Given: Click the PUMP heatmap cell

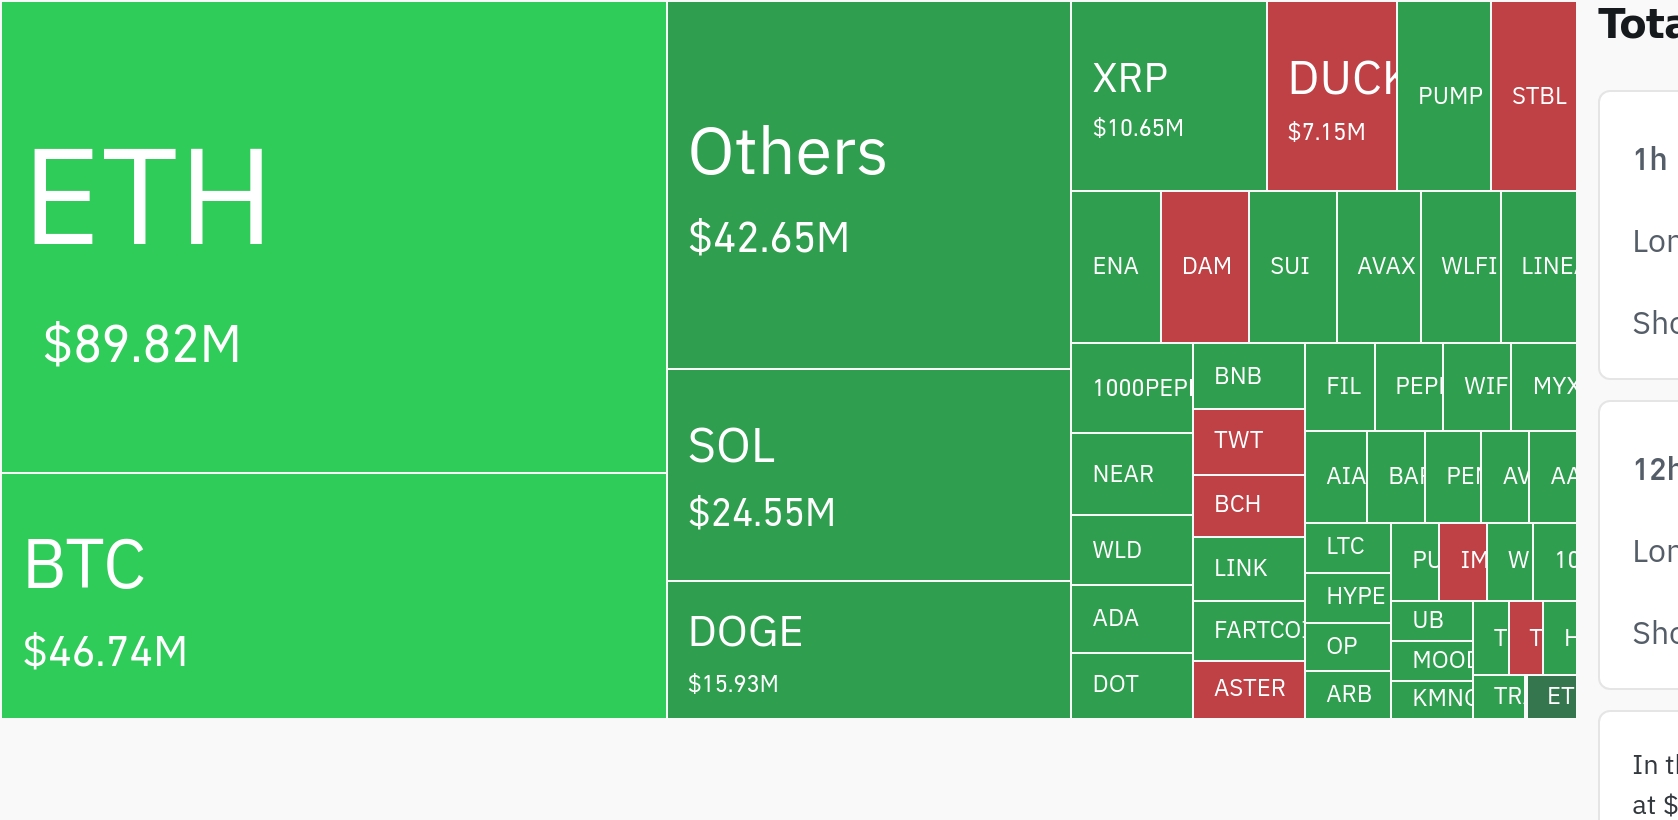Looking at the screenshot, I should [1443, 97].
